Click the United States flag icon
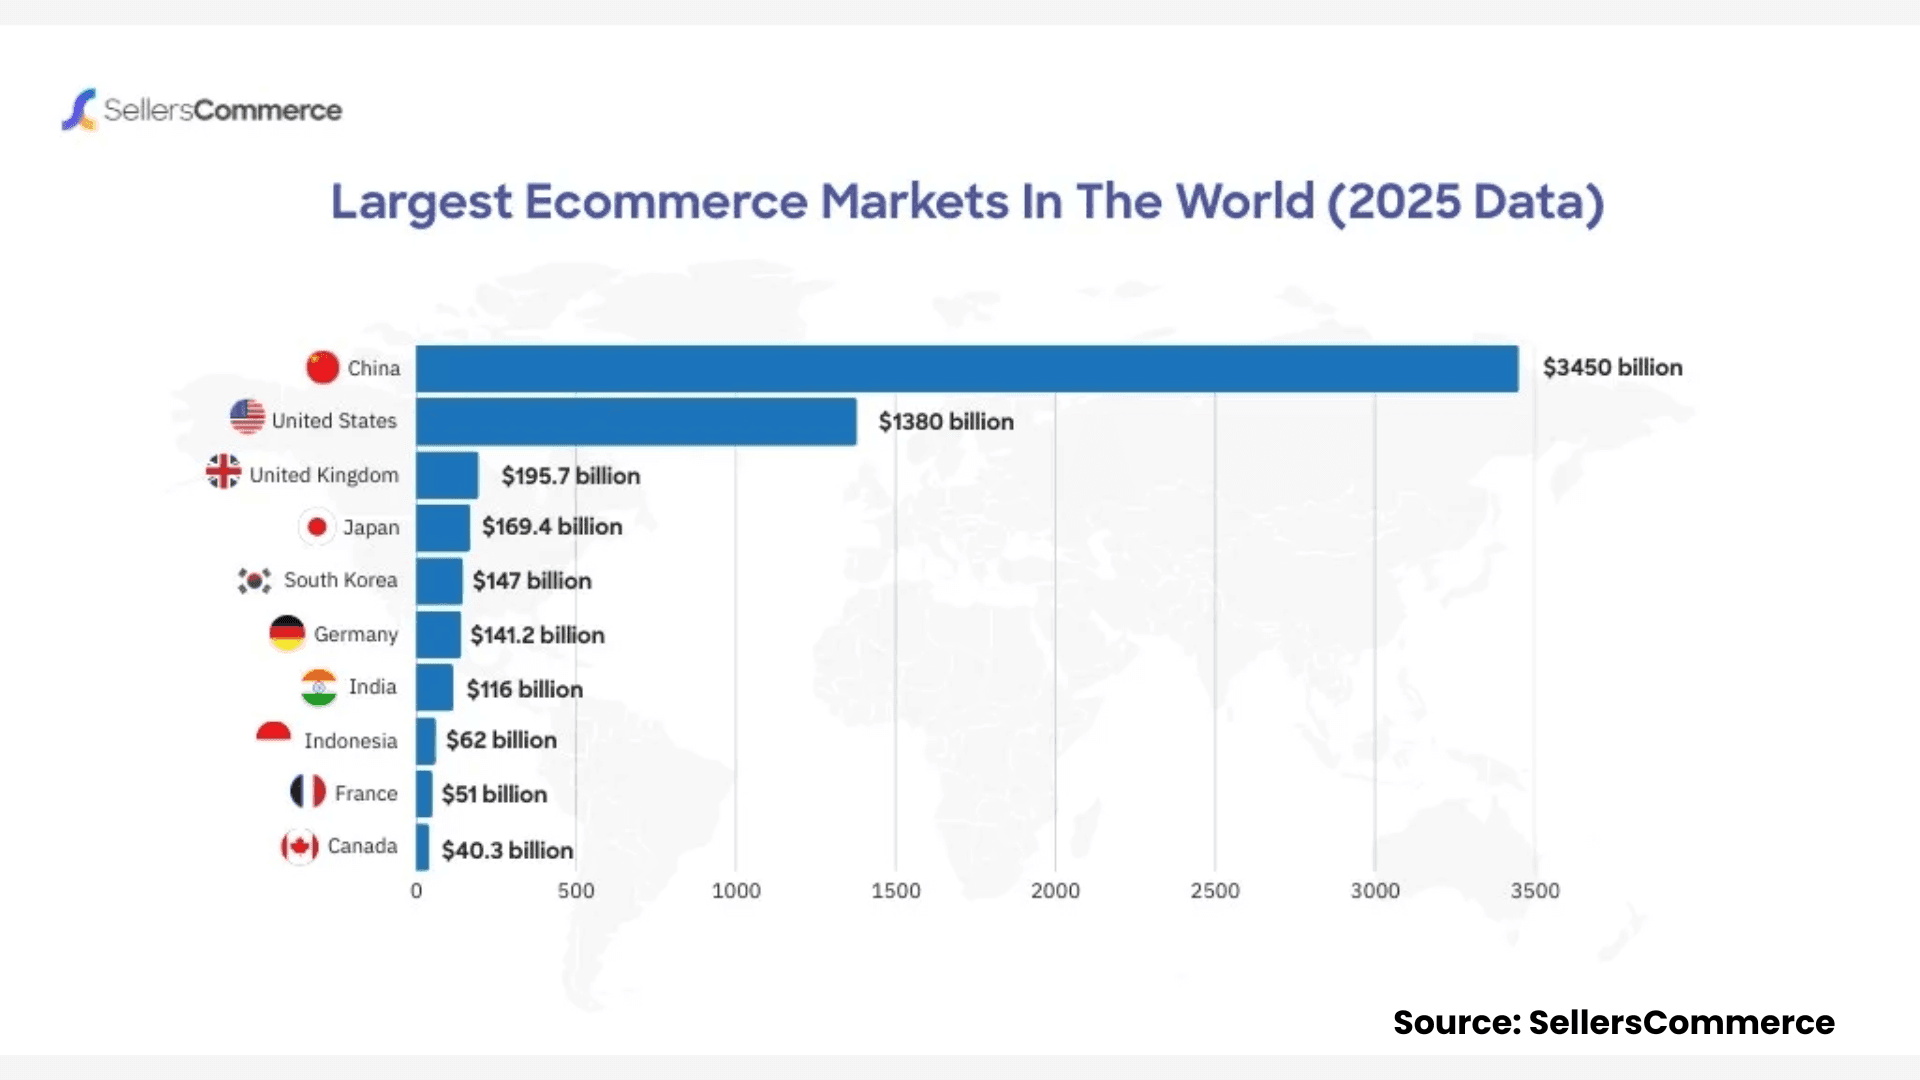This screenshot has width=1920, height=1080. point(247,417)
